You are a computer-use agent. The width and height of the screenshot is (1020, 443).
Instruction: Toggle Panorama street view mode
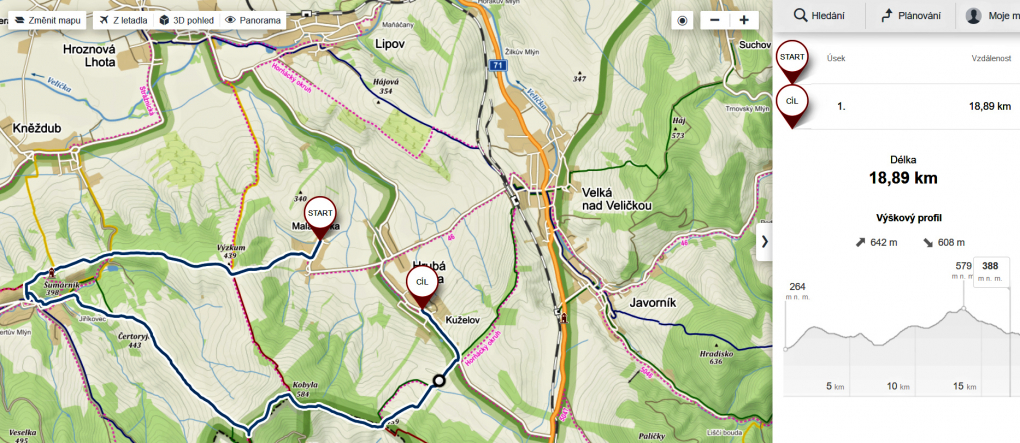(252, 20)
